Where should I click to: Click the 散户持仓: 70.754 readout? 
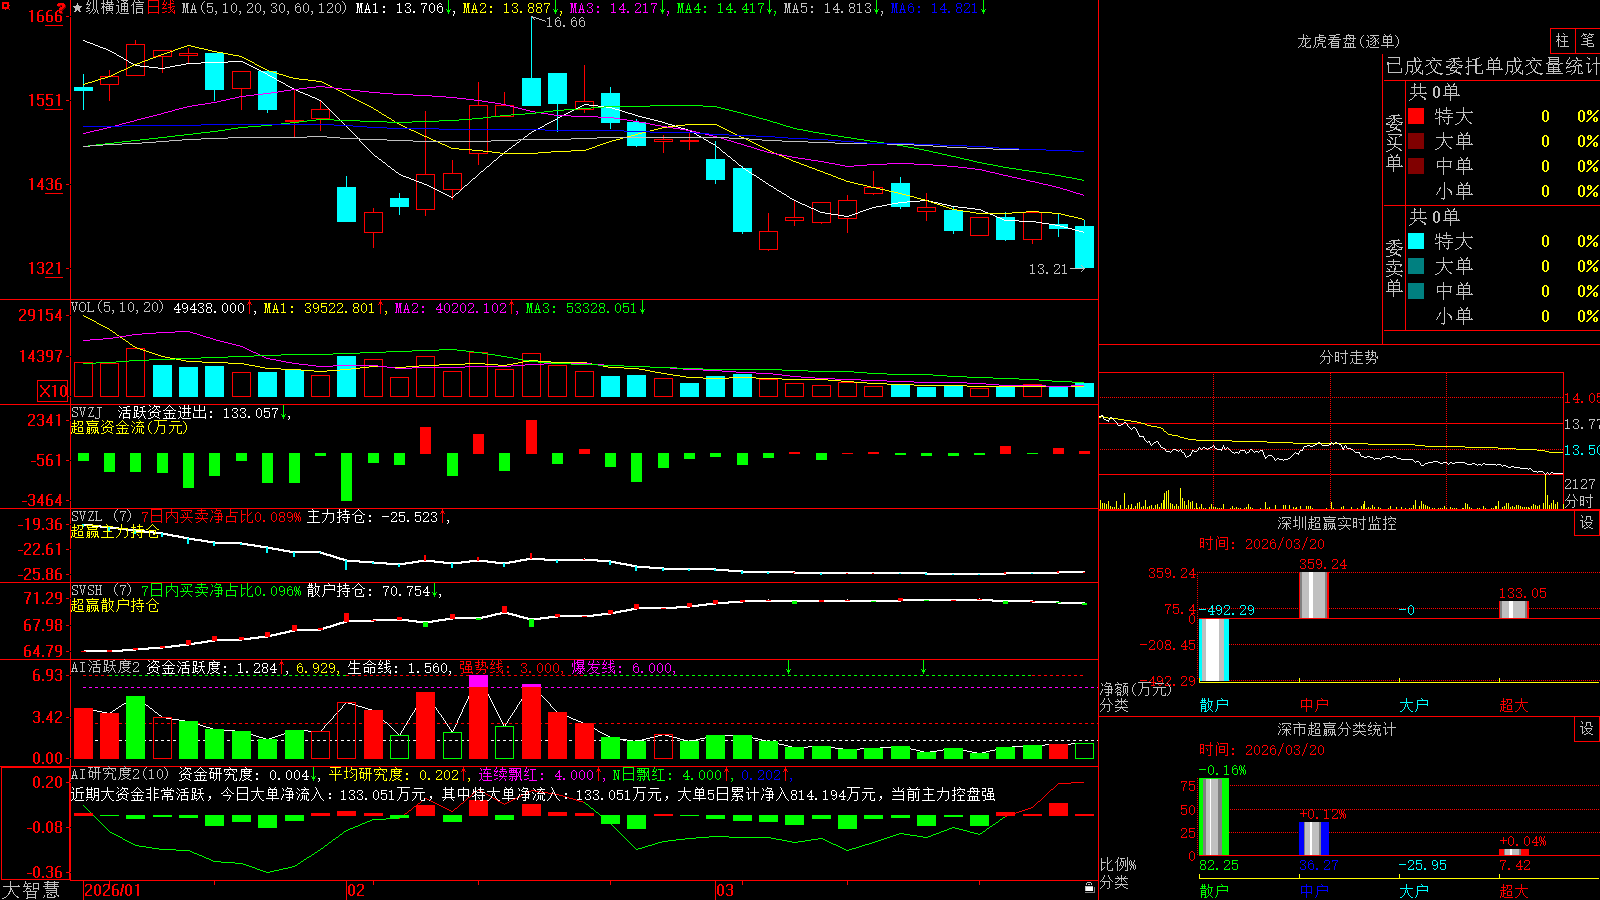368,591
